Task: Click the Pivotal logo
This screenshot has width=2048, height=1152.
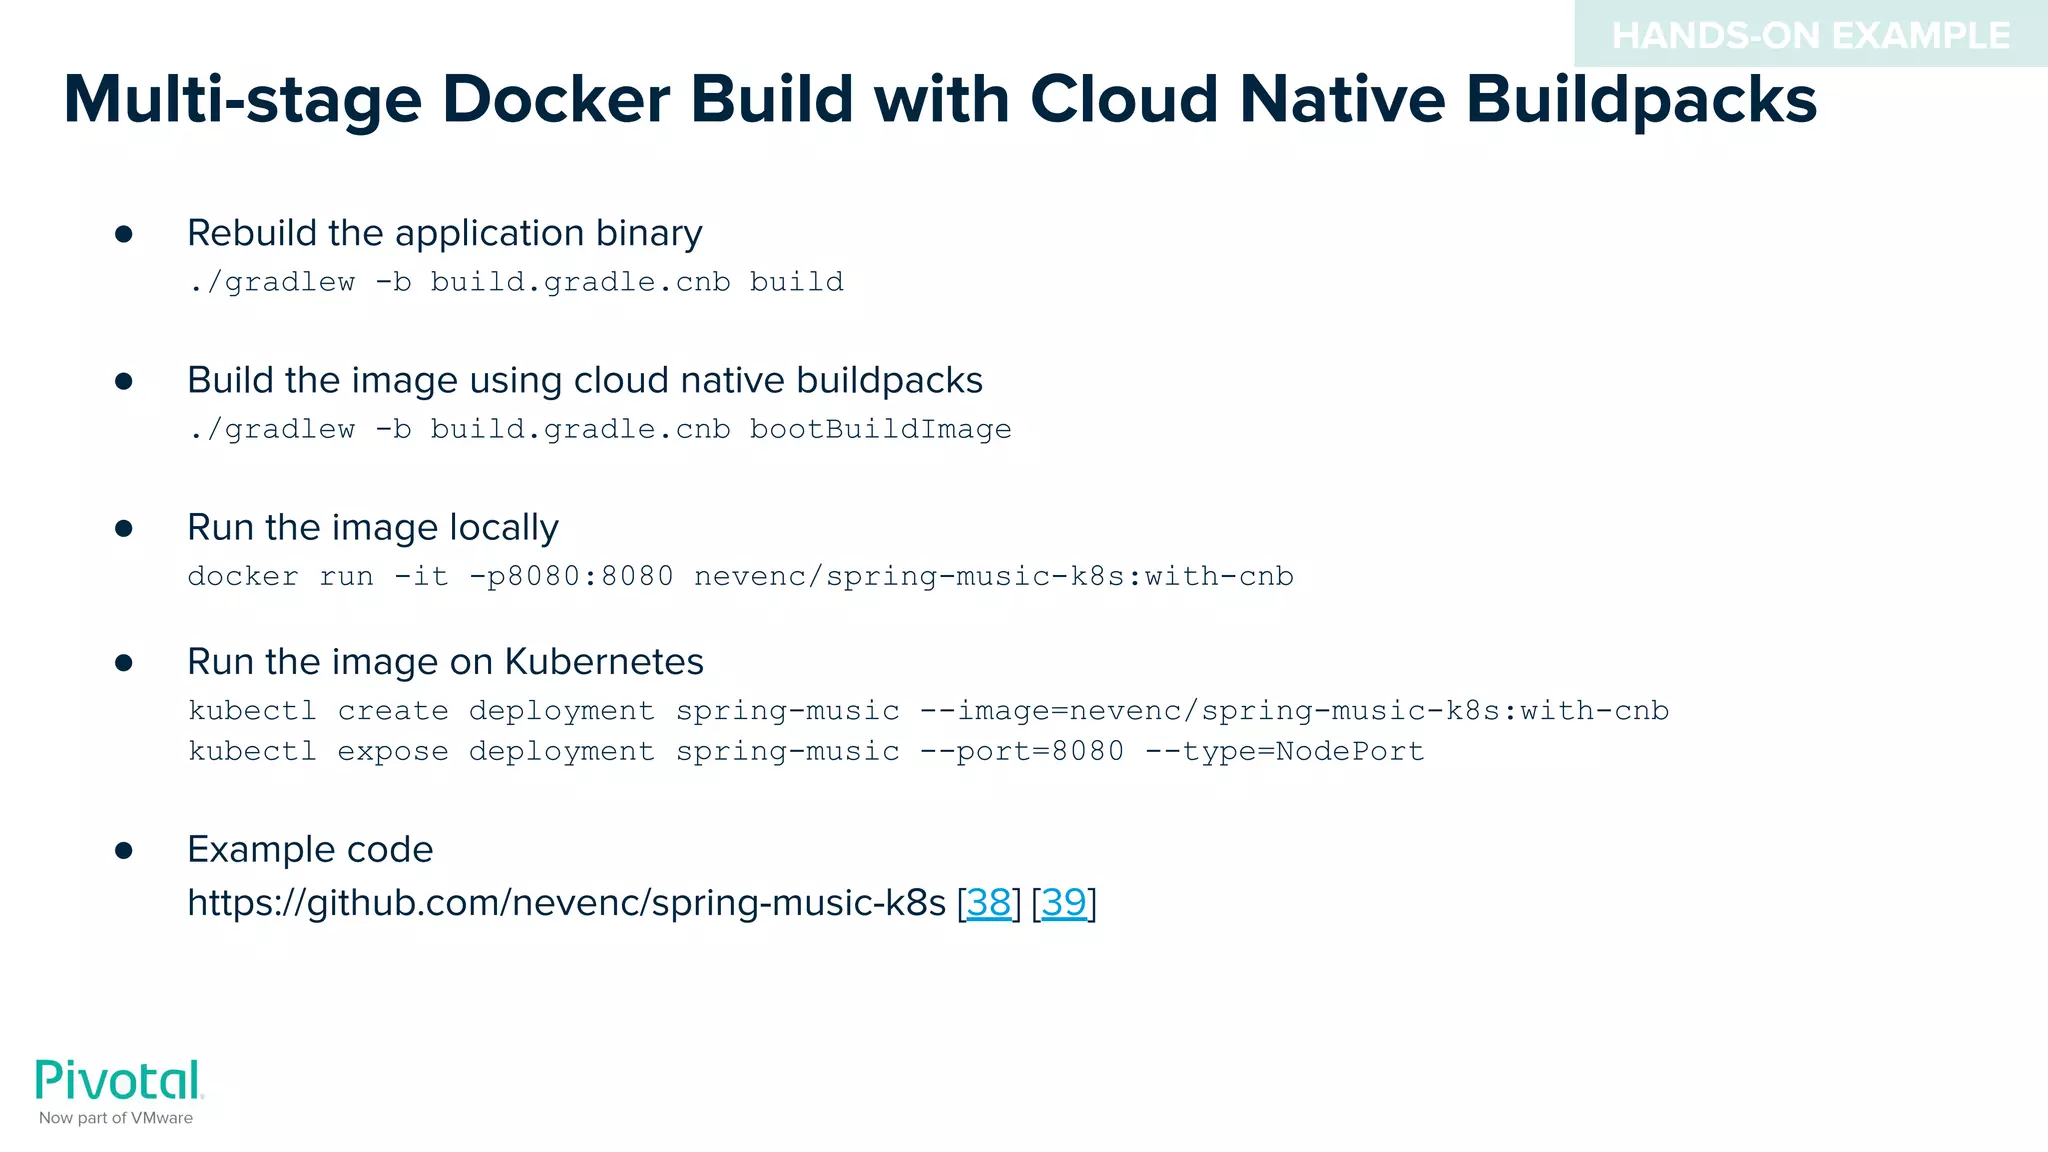Action: [x=119, y=1080]
